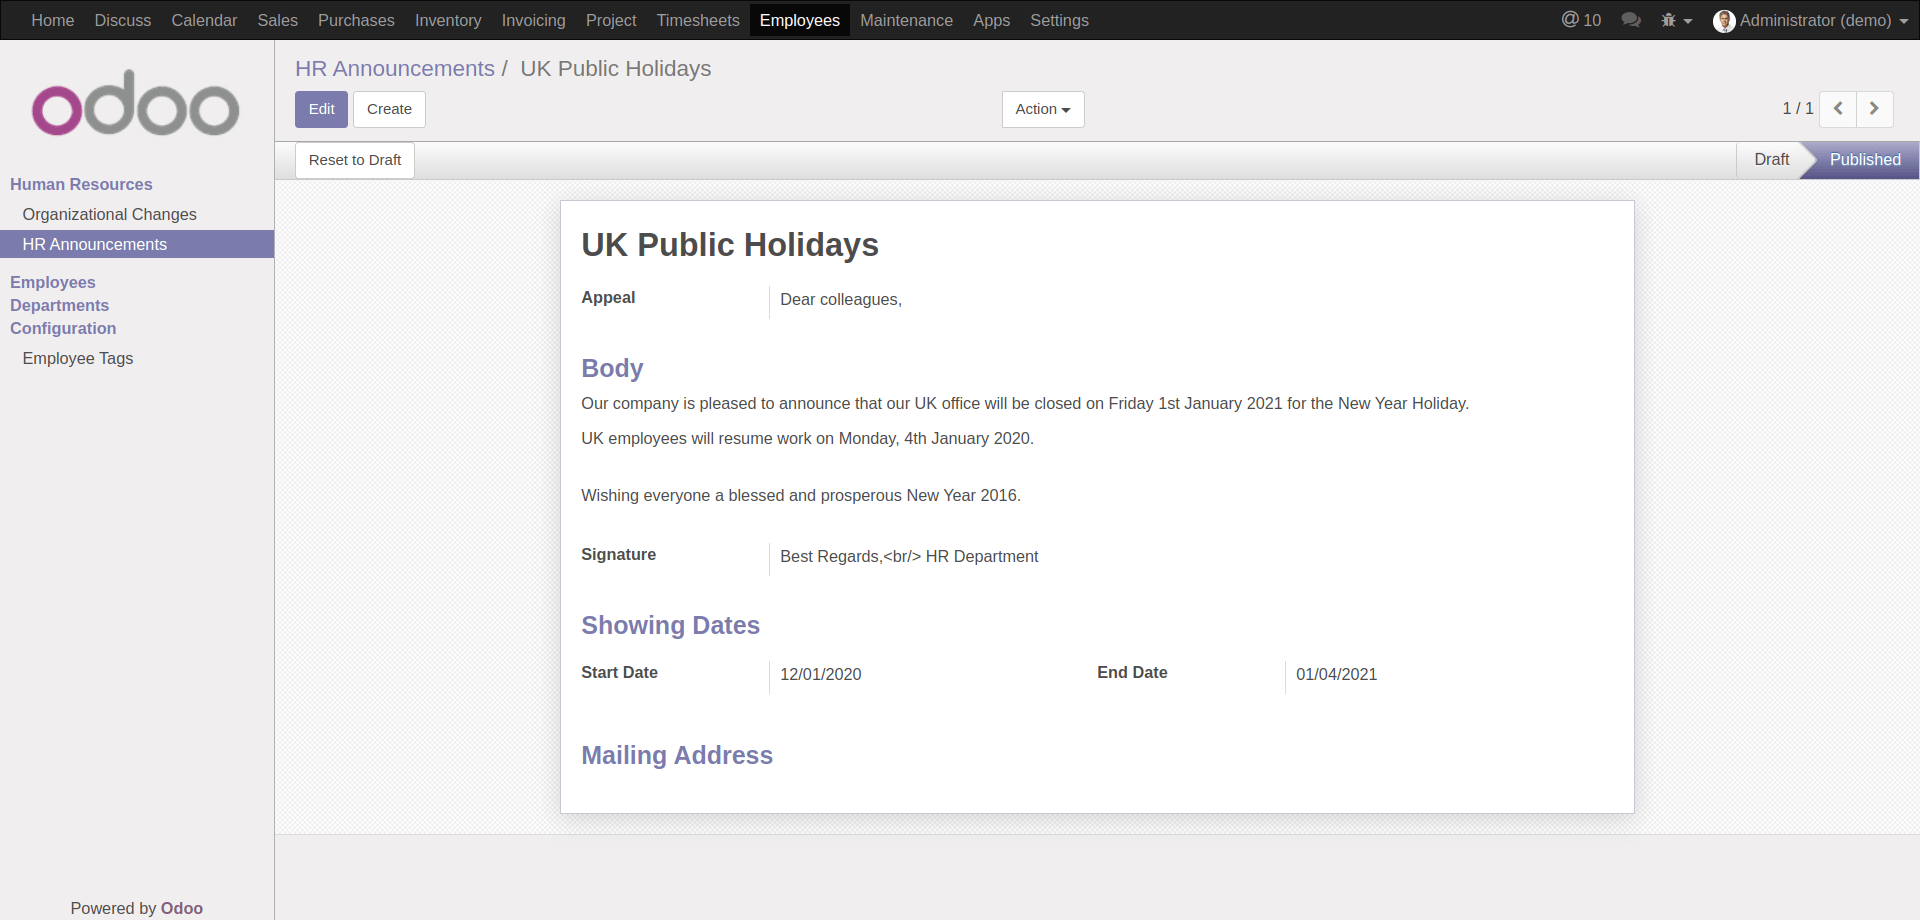
Task: Set announcement status to Draft
Action: 1770,159
